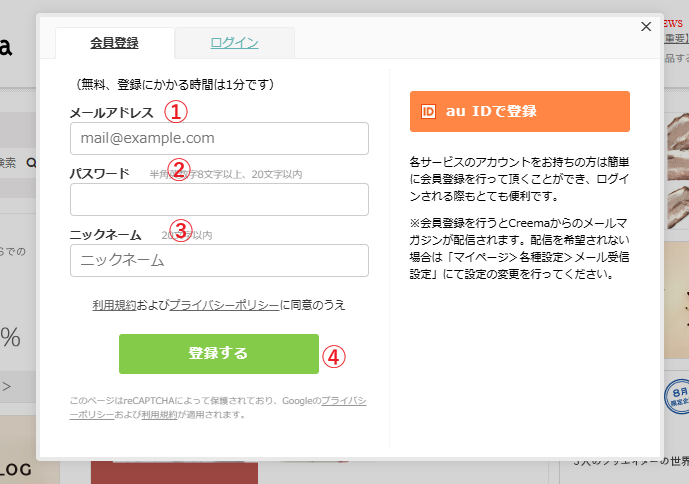Click the ニックネーム text box
The width and height of the screenshot is (689, 484).
click(219, 260)
